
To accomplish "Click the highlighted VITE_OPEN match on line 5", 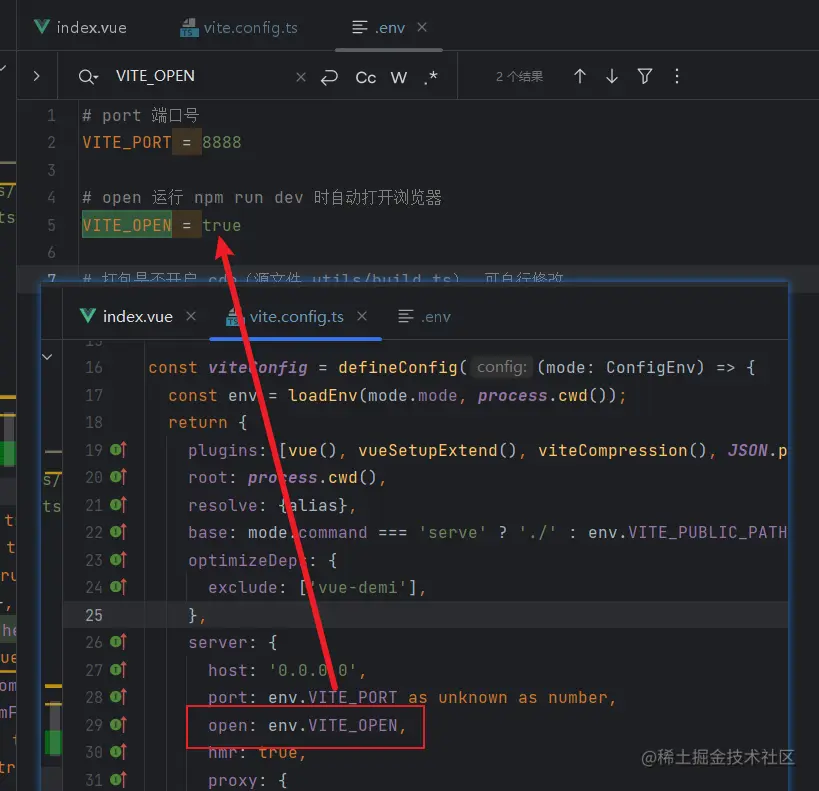I will coord(127,225).
